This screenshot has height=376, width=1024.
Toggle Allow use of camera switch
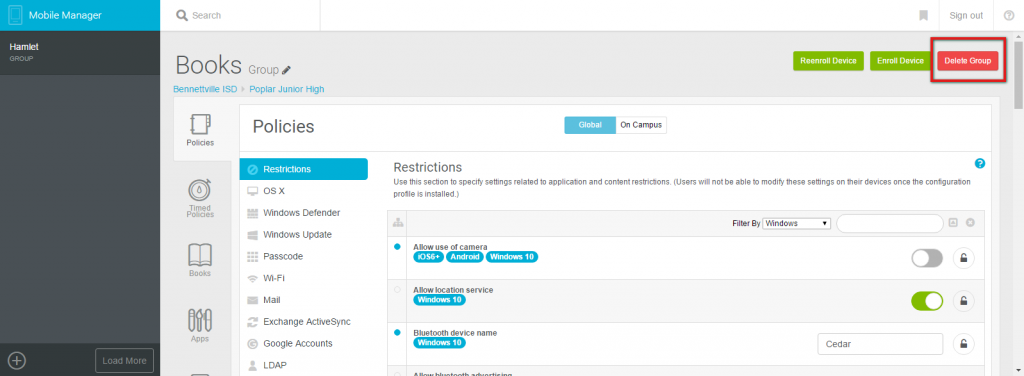click(927, 258)
